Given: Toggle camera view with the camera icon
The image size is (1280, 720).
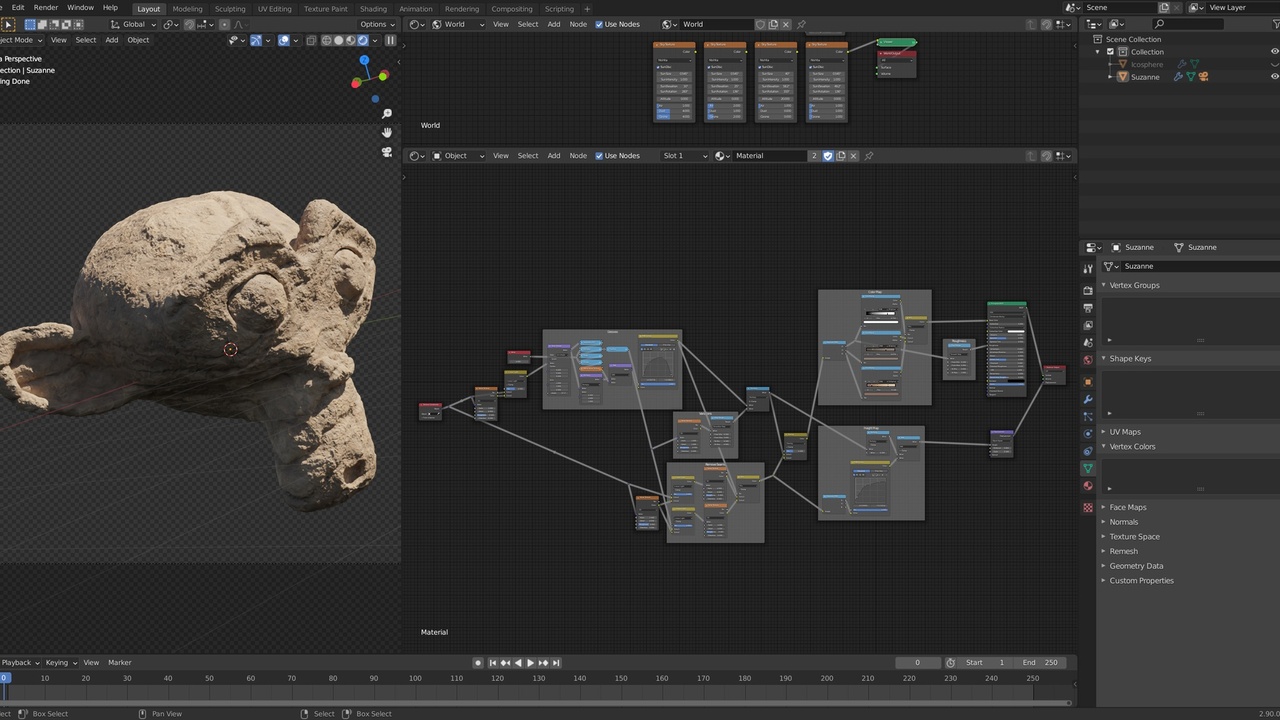Looking at the screenshot, I should click(x=387, y=152).
